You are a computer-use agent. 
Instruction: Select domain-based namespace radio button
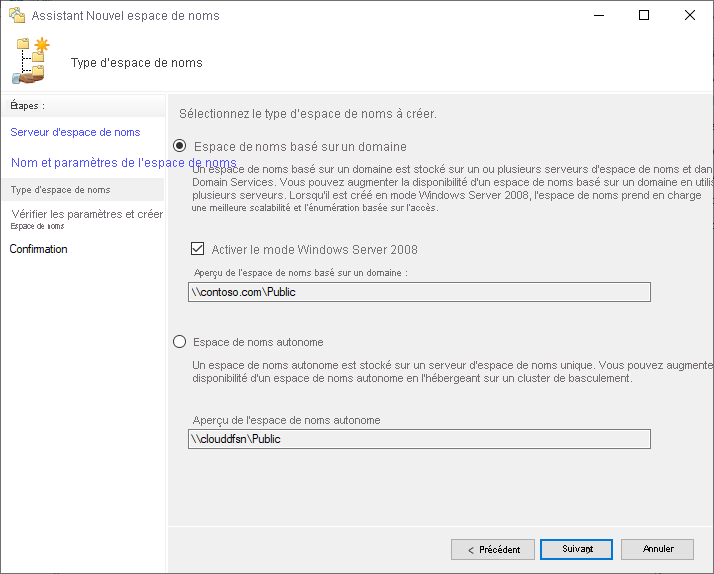[x=180, y=146]
